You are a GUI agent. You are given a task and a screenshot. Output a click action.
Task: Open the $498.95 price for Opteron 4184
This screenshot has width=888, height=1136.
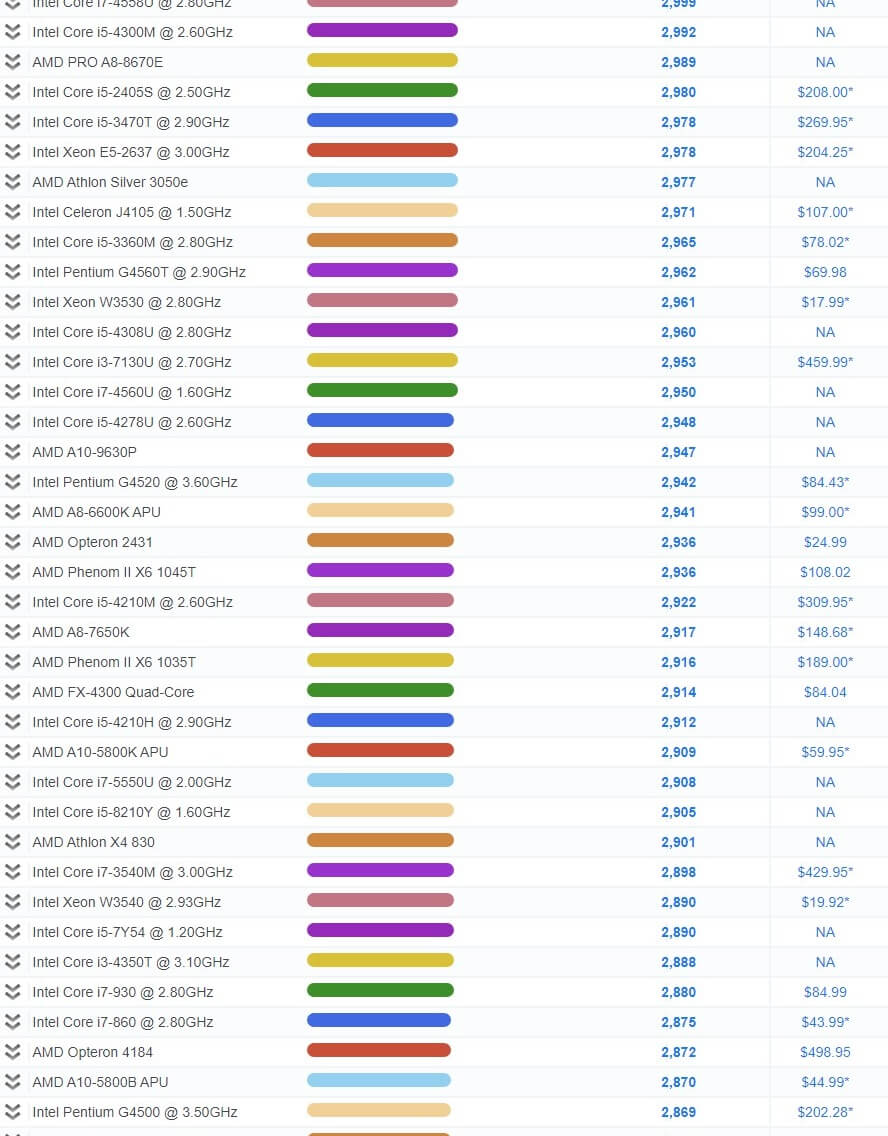[x=825, y=1052]
